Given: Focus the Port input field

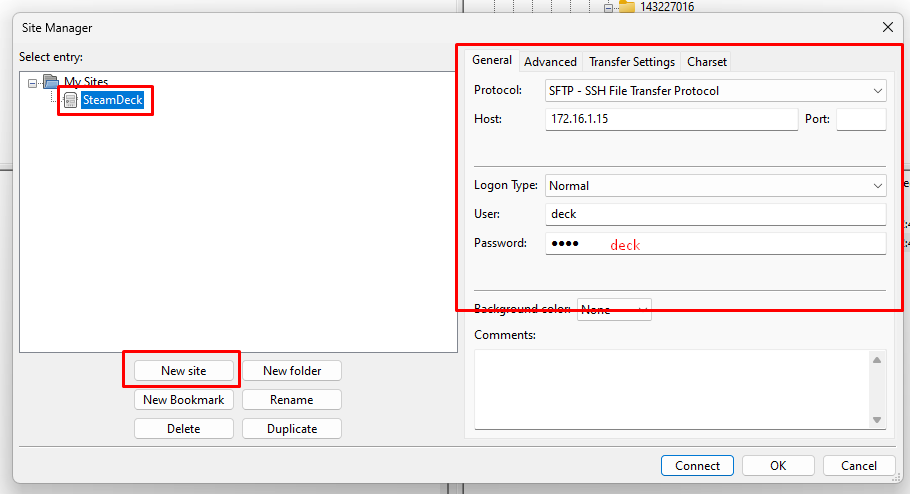Looking at the screenshot, I should coord(860,120).
